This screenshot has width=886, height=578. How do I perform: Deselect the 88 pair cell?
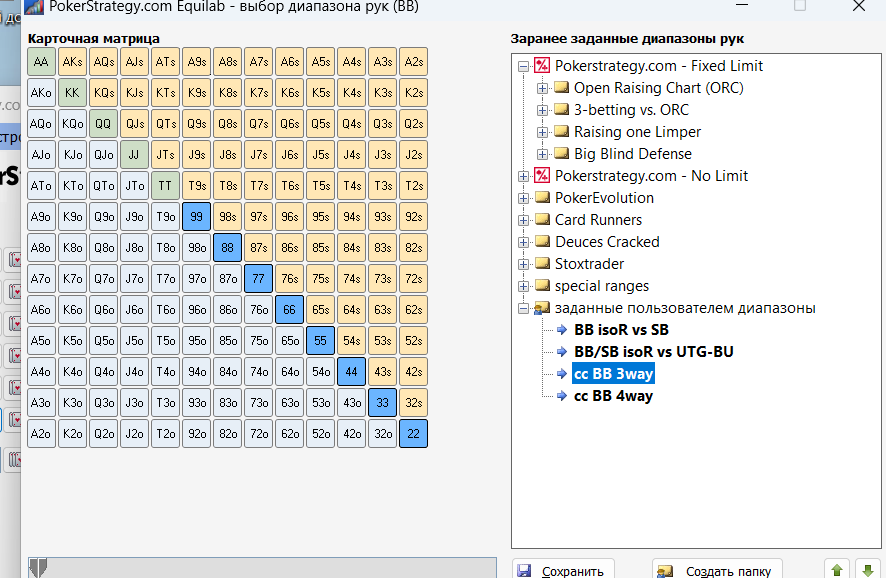click(x=228, y=247)
